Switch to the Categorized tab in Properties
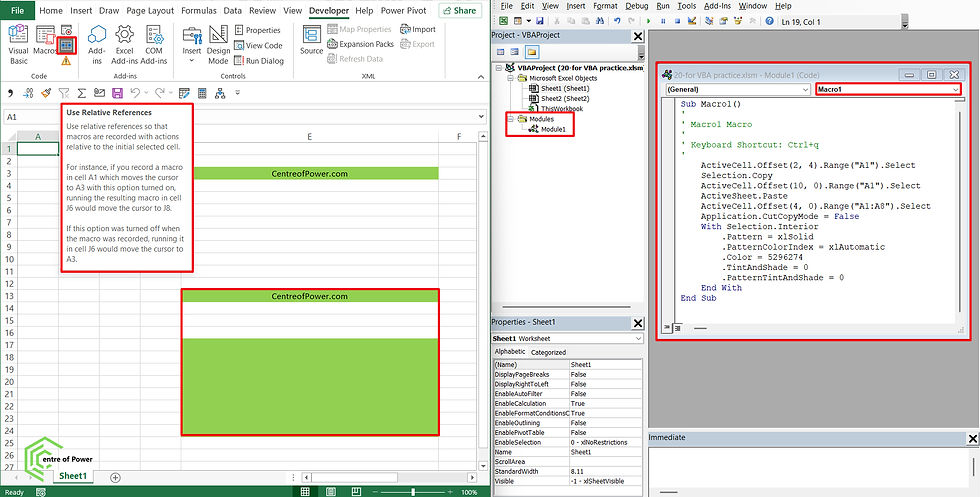The width and height of the screenshot is (980, 497). coord(548,352)
